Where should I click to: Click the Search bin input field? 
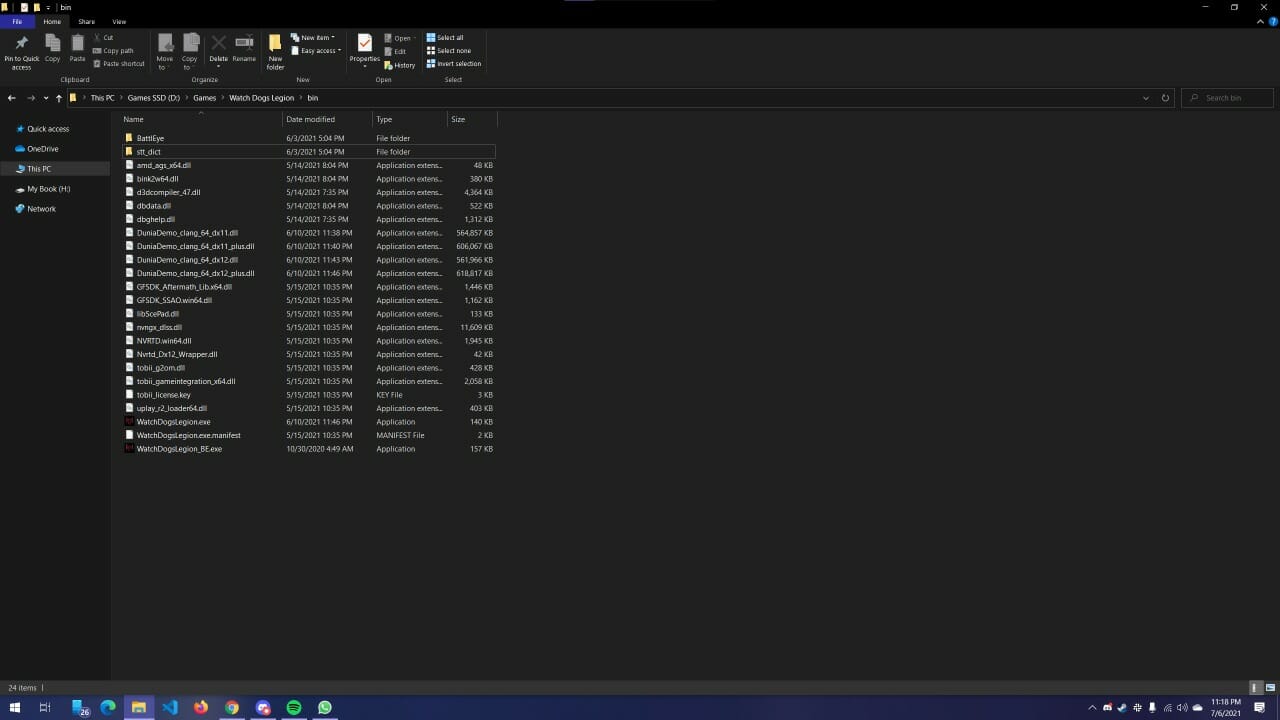point(1230,98)
